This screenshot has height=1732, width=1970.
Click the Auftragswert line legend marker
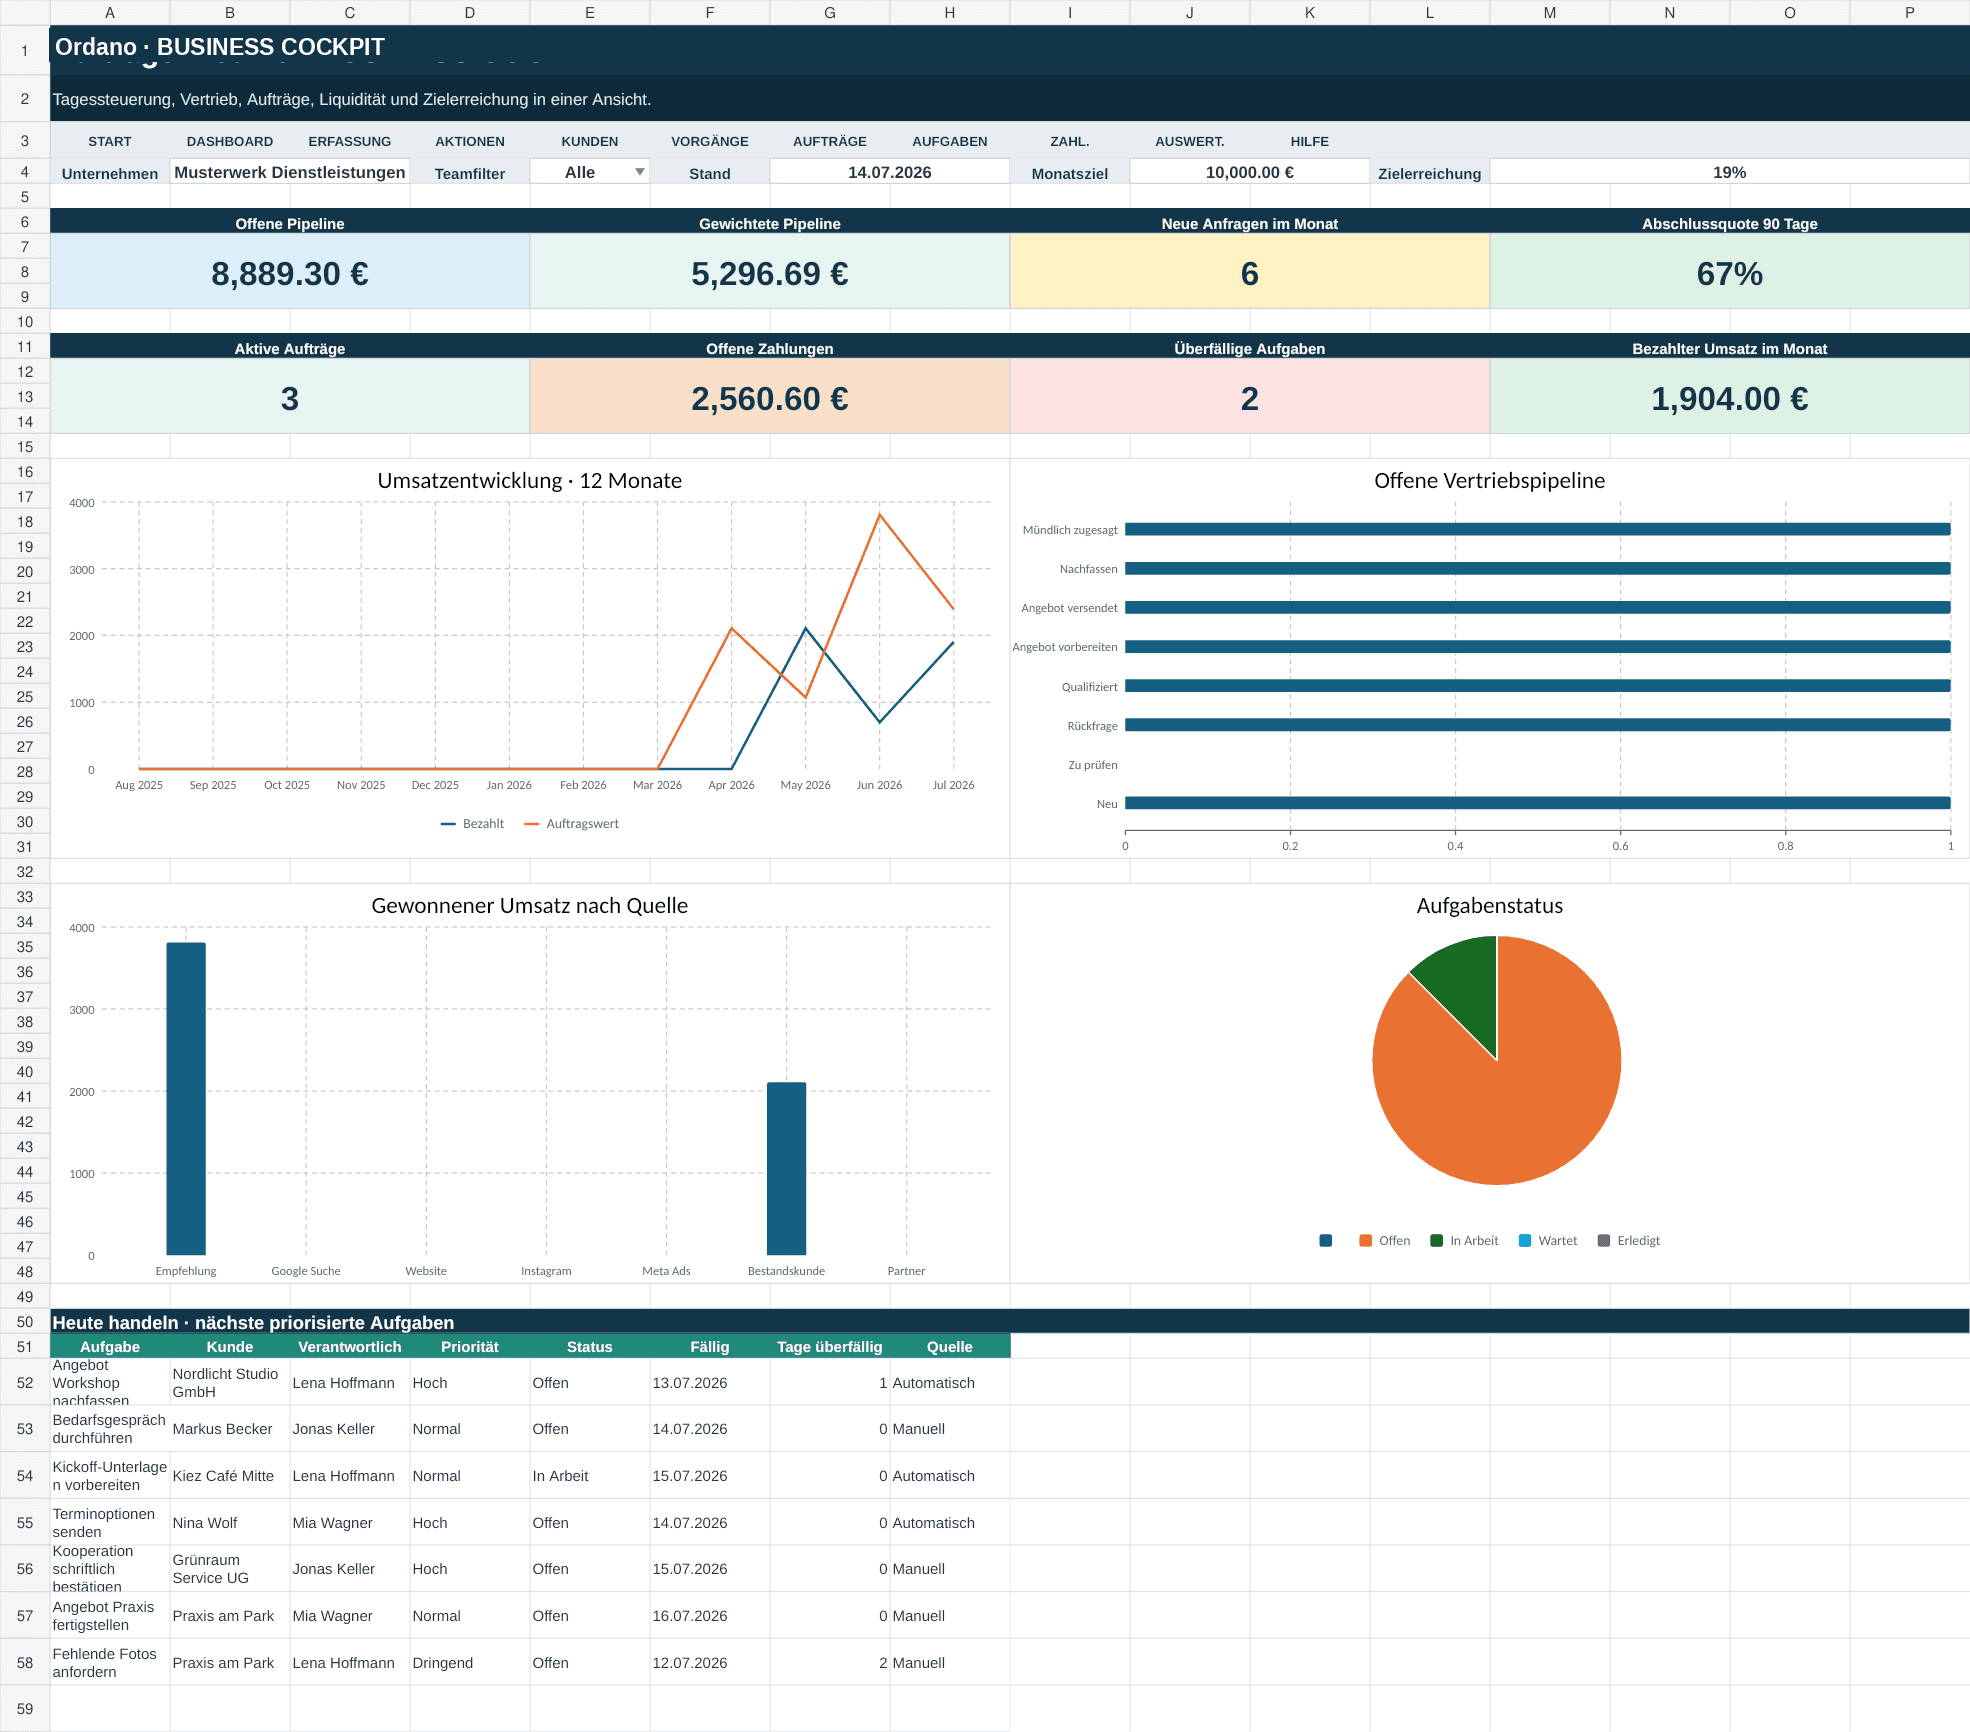pos(532,824)
